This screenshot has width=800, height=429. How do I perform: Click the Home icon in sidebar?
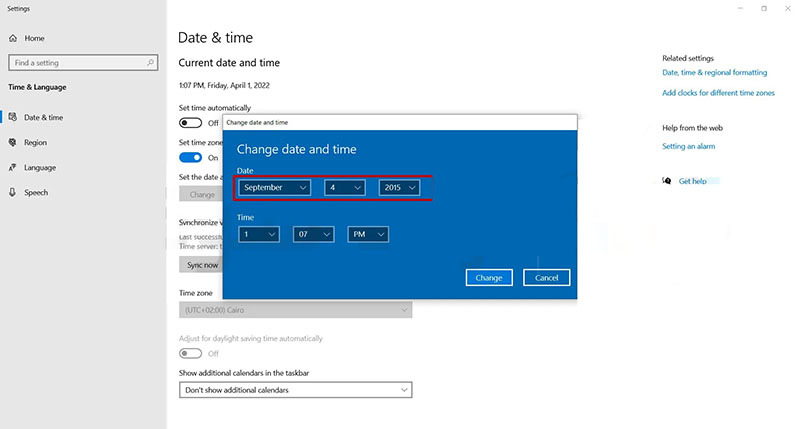tap(13, 38)
